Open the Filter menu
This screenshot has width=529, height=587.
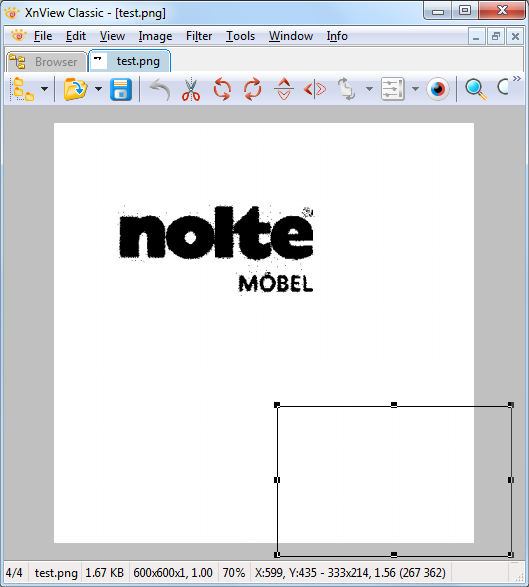tap(199, 36)
